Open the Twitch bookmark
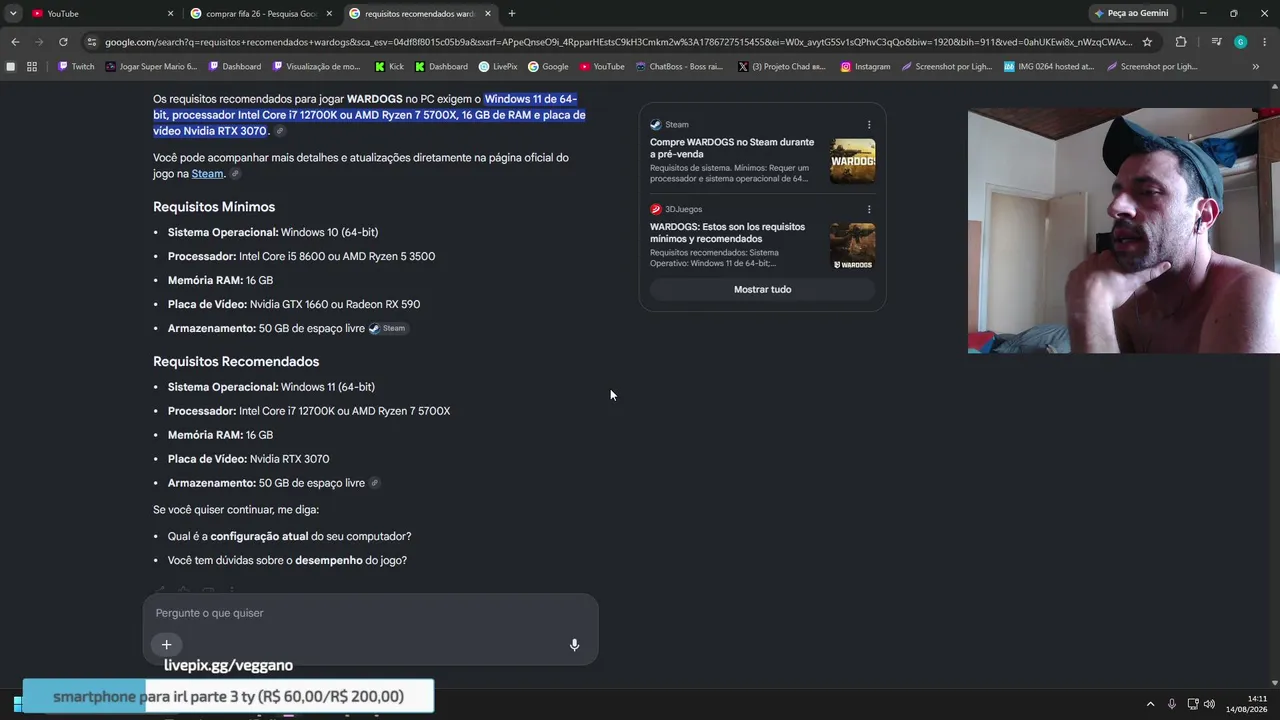The height and width of the screenshot is (720, 1280). pyautogui.click(x=76, y=67)
